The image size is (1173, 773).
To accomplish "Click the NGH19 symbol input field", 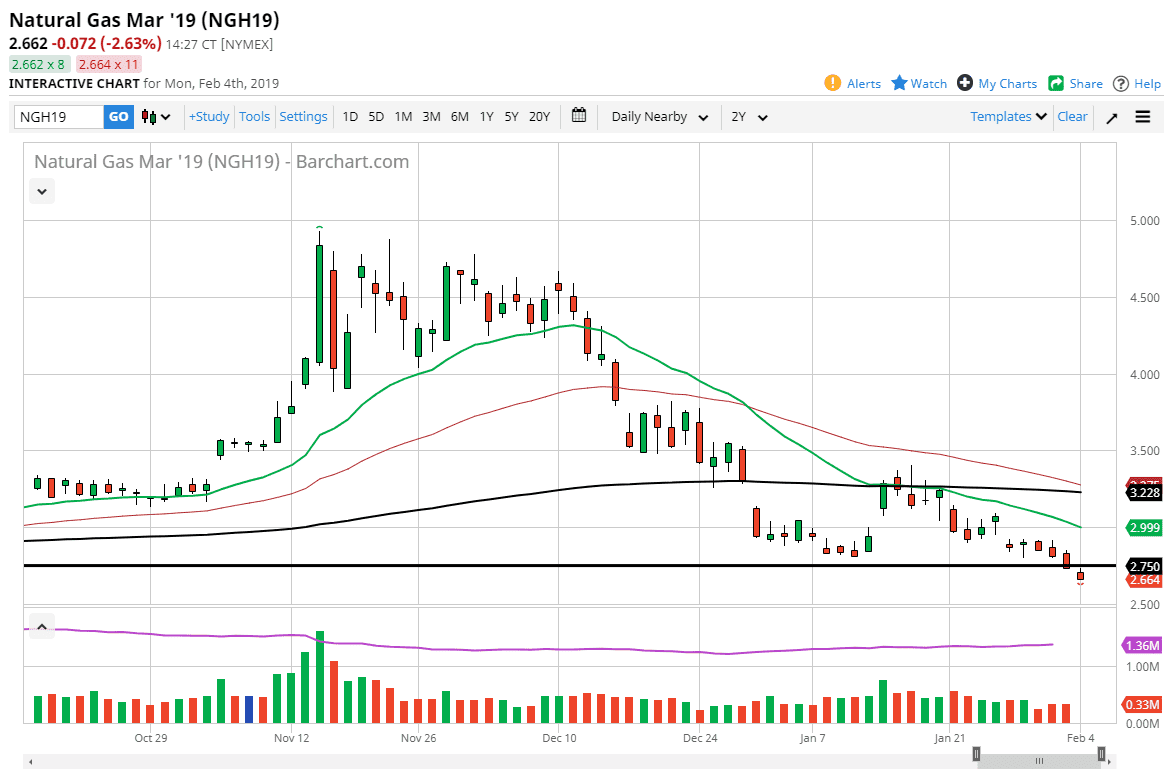I will pos(59,117).
